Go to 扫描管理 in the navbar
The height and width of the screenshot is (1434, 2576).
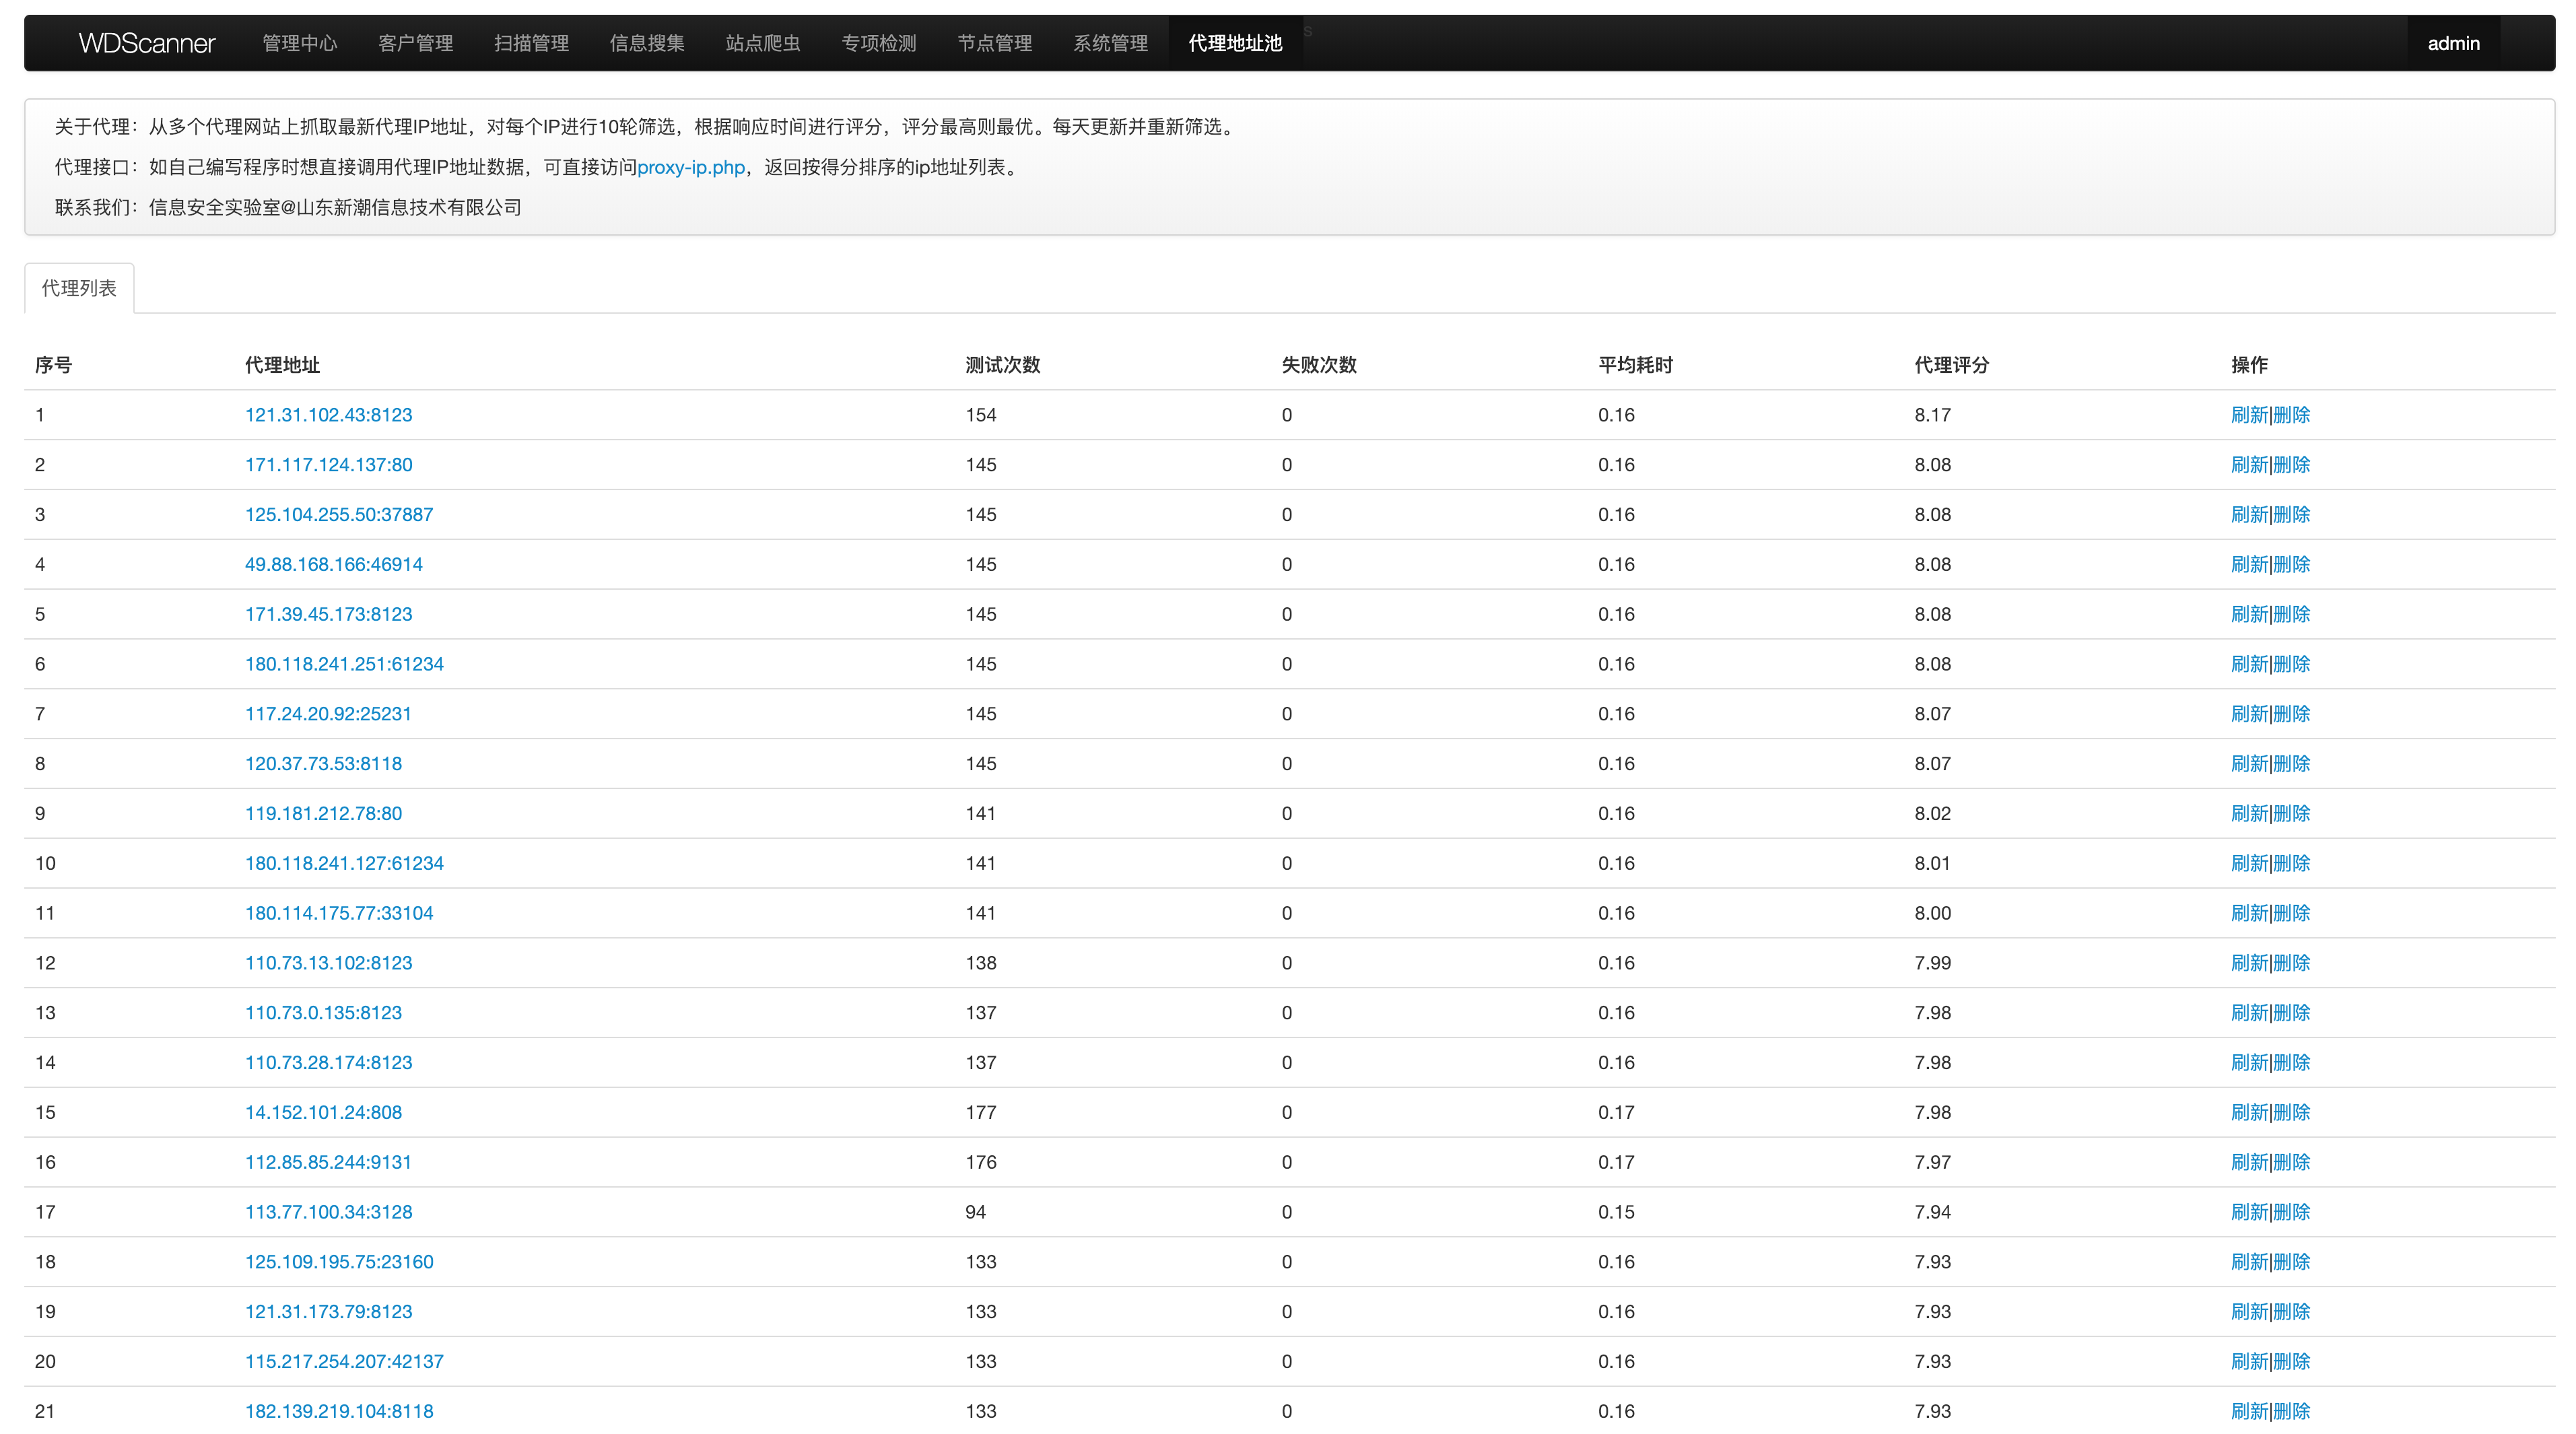531,43
